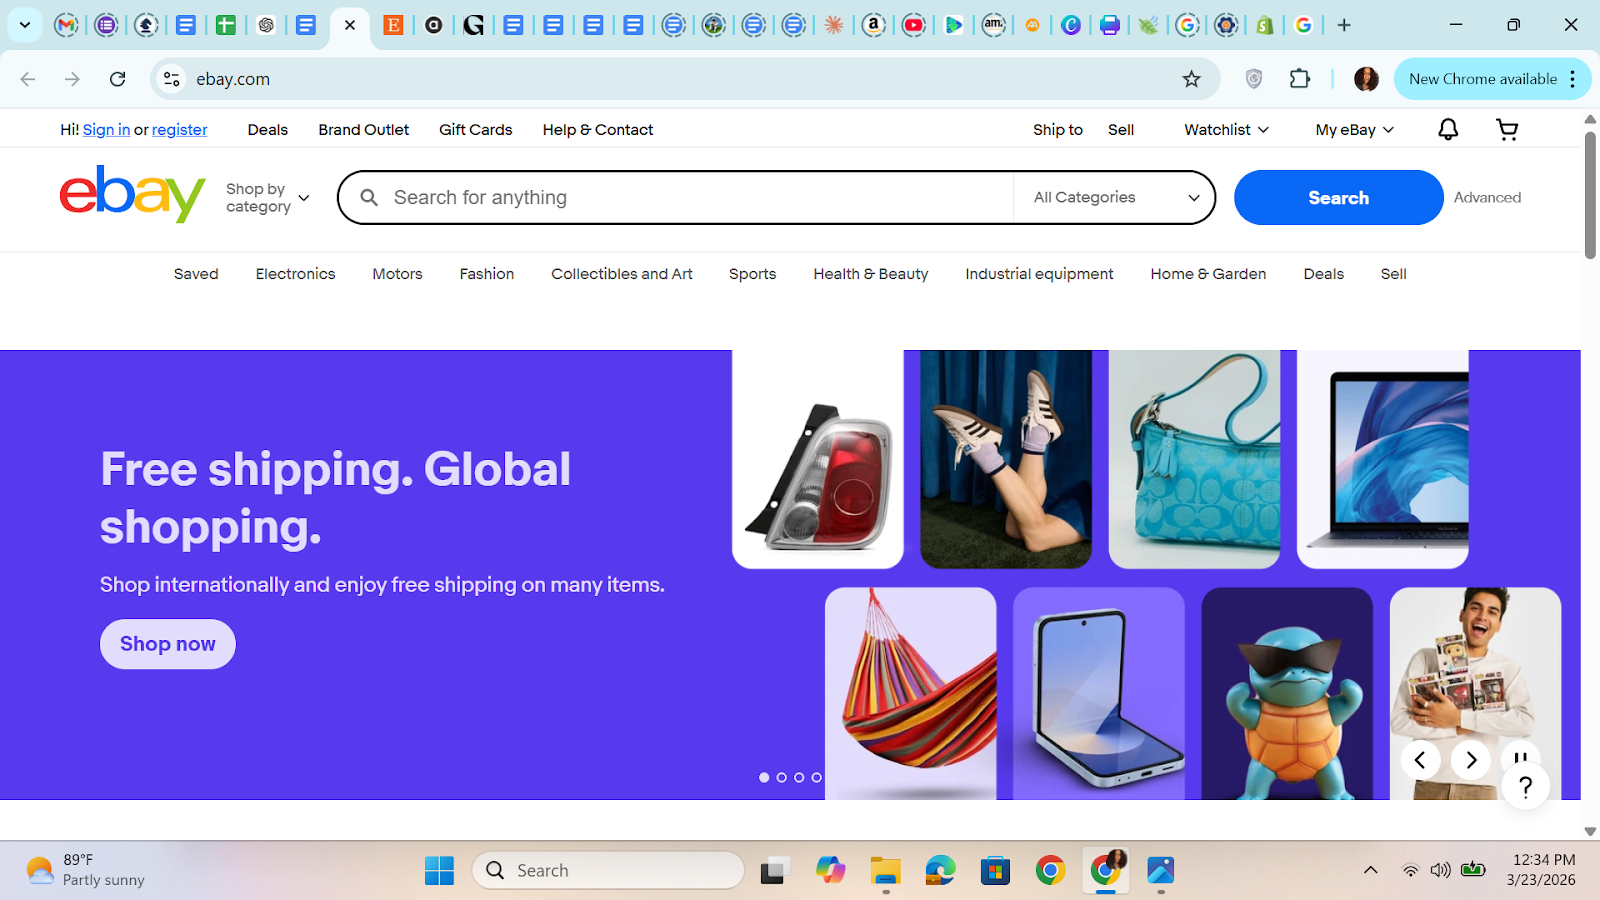The image size is (1600, 900).
Task: Switch to the Shopify tab
Action: (1265, 25)
